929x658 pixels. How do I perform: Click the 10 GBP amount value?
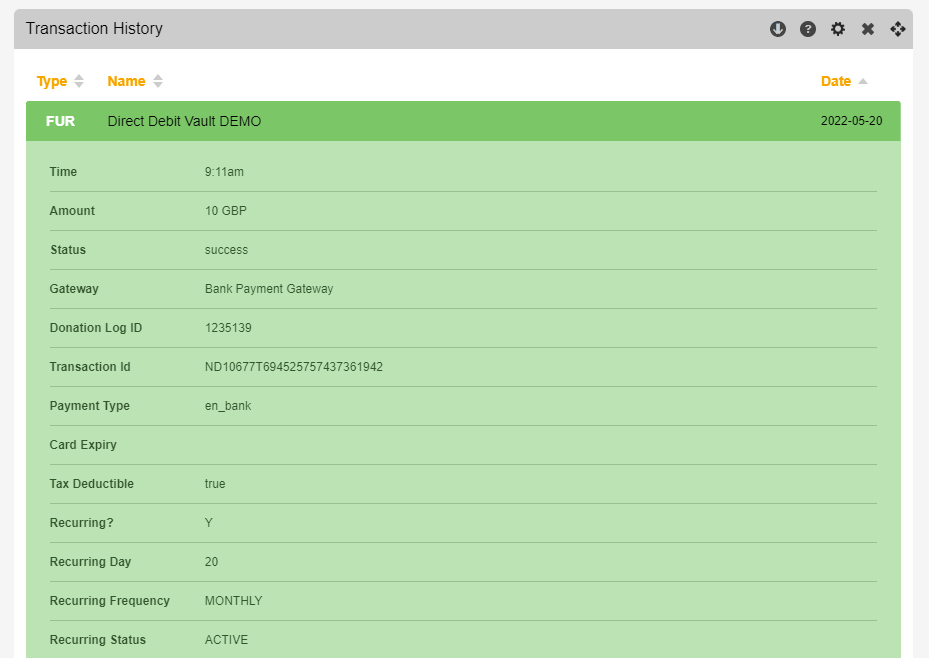(x=225, y=211)
